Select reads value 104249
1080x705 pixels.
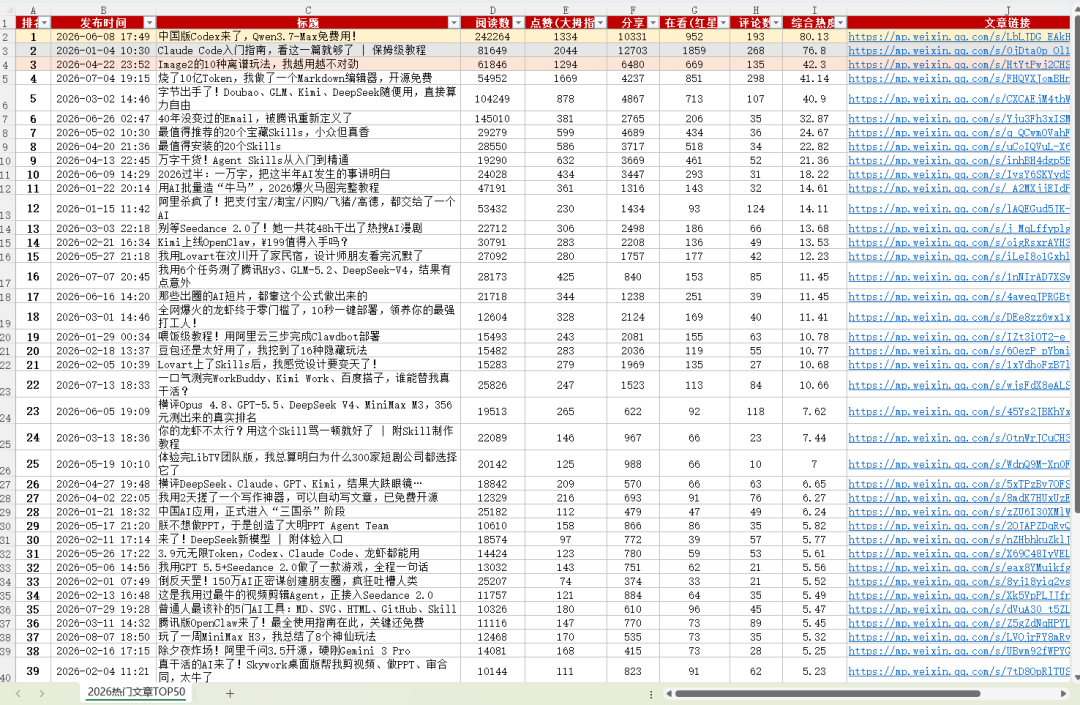pos(492,98)
